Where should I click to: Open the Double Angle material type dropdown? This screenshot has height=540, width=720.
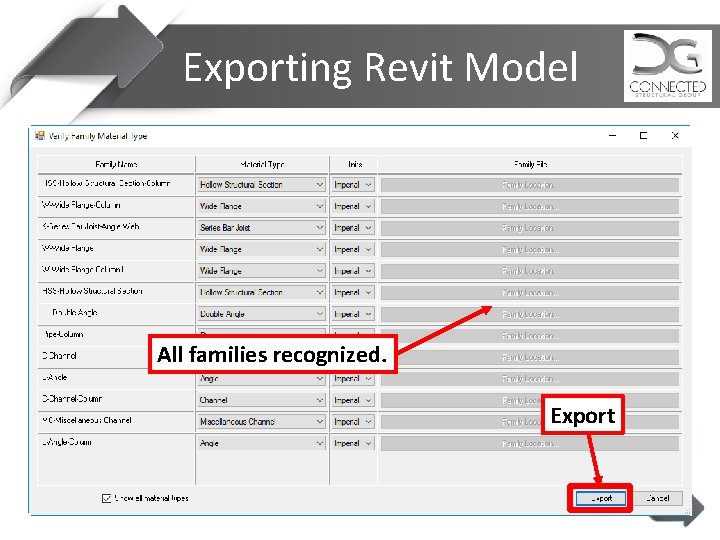pos(261,314)
